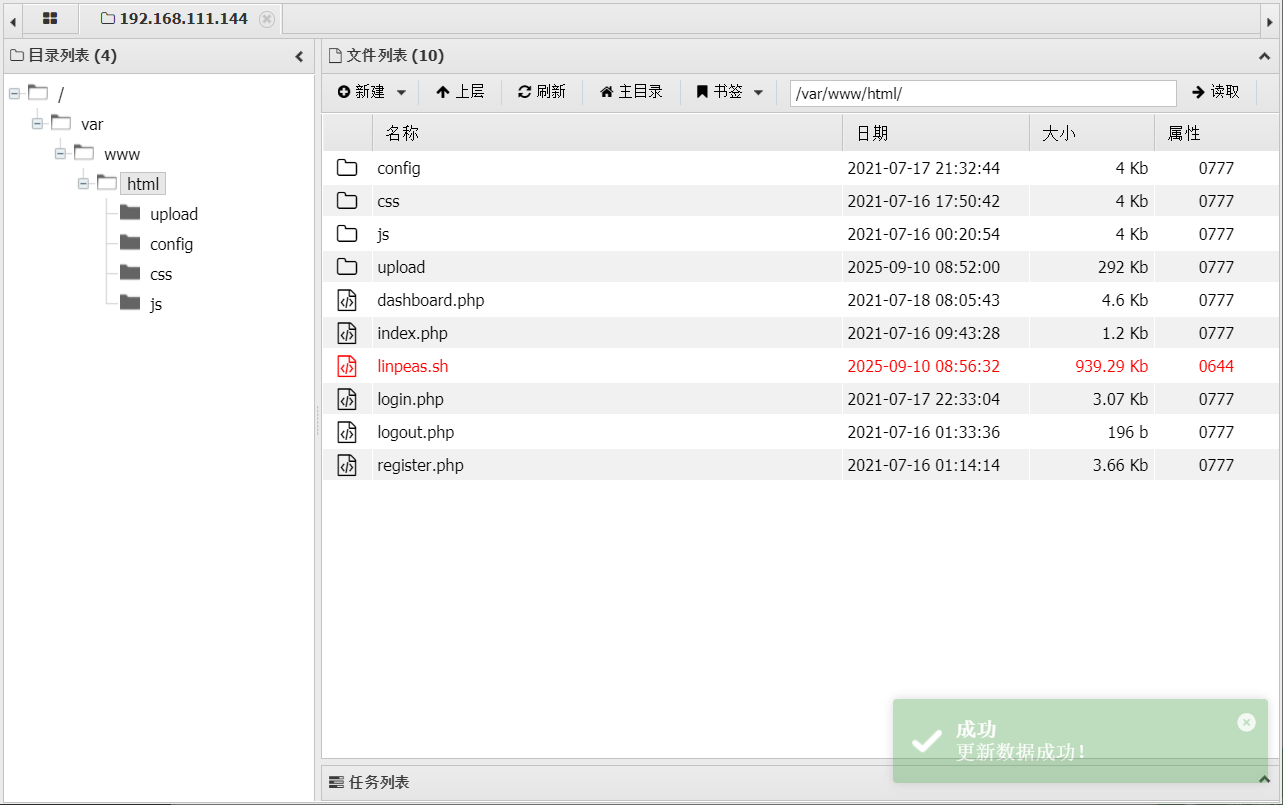1283x805 pixels.
Task: Select the html folder in tree
Action: [143, 184]
